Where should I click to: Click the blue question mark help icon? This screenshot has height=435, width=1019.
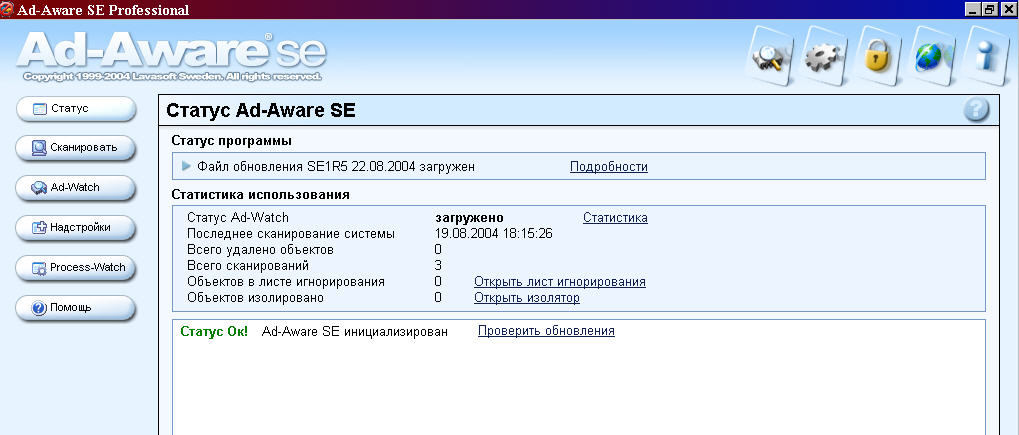pyautogui.click(x=975, y=110)
